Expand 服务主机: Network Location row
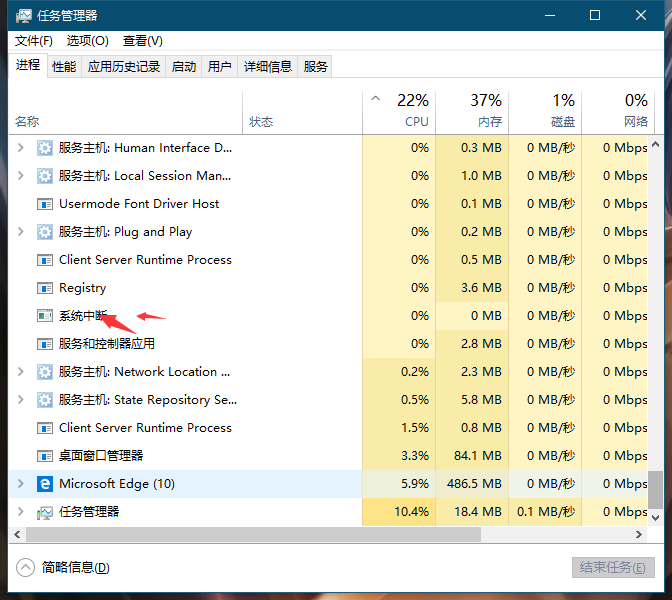This screenshot has width=672, height=600. [x=21, y=372]
